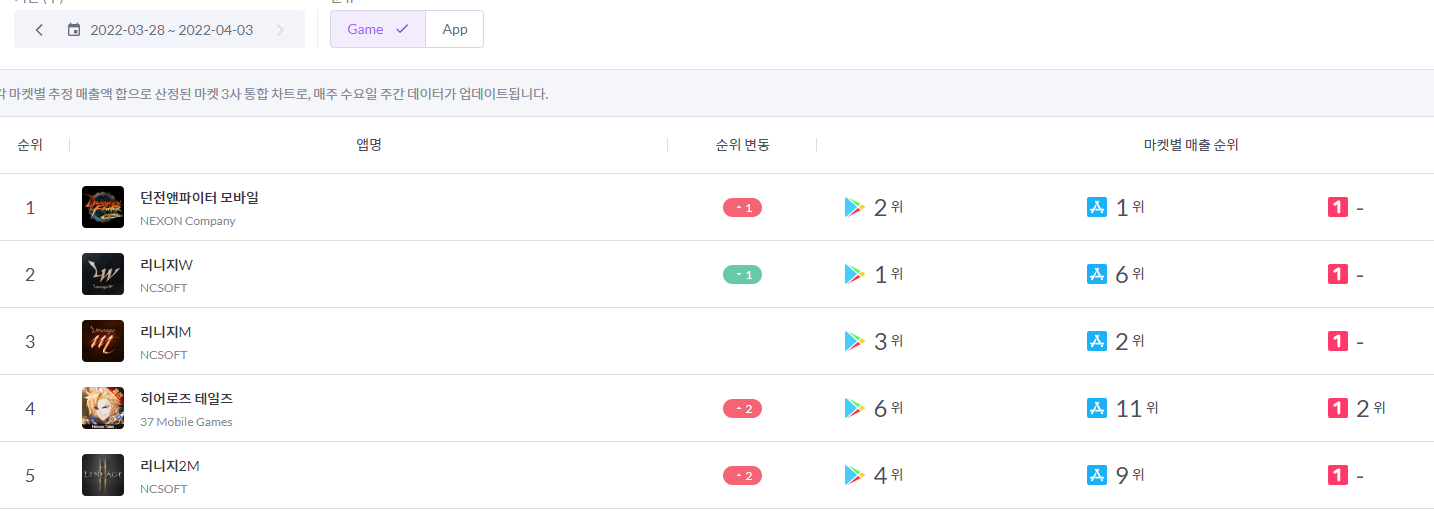Viewport: 1434px width, 513px height.
Task: Open 던전앤파이터 모바일 app name link
Action: (x=199, y=197)
